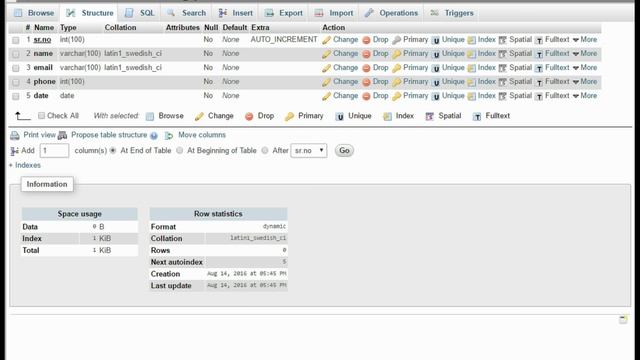Click Primary key icon in With selected bar
The height and width of the screenshot is (360, 640).
pos(289,116)
